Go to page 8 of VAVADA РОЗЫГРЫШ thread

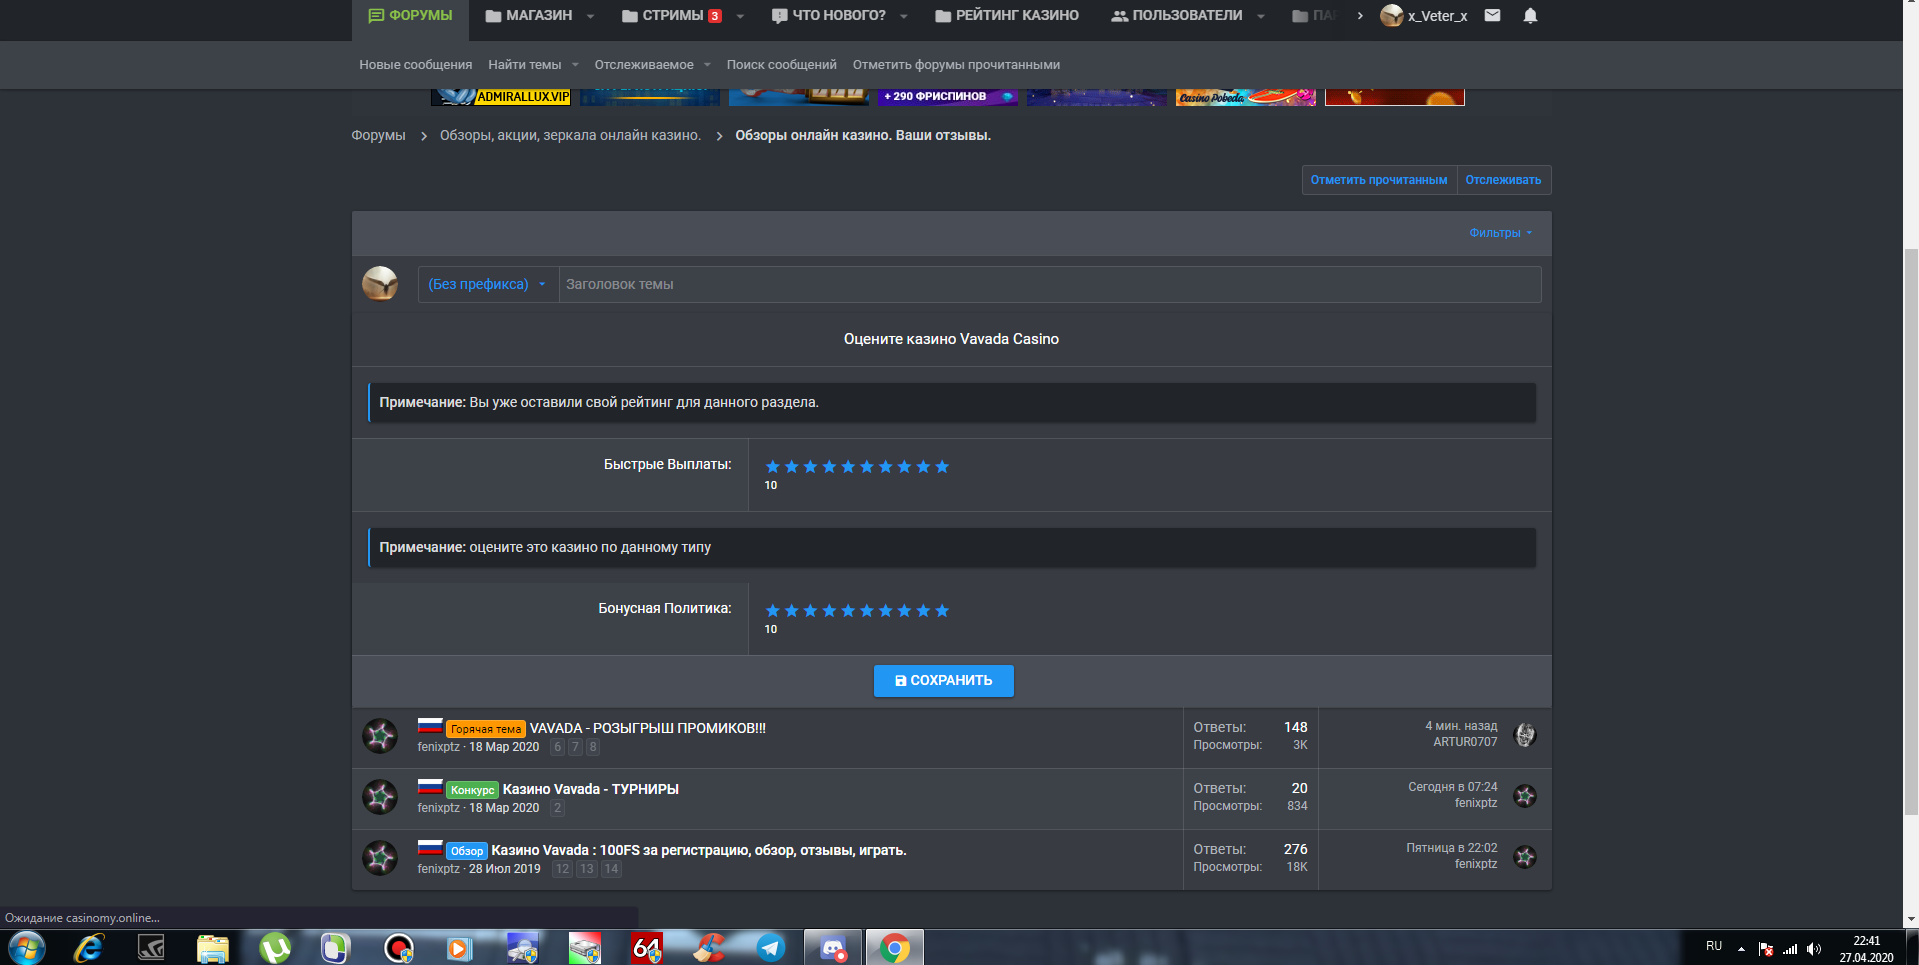[x=593, y=747]
